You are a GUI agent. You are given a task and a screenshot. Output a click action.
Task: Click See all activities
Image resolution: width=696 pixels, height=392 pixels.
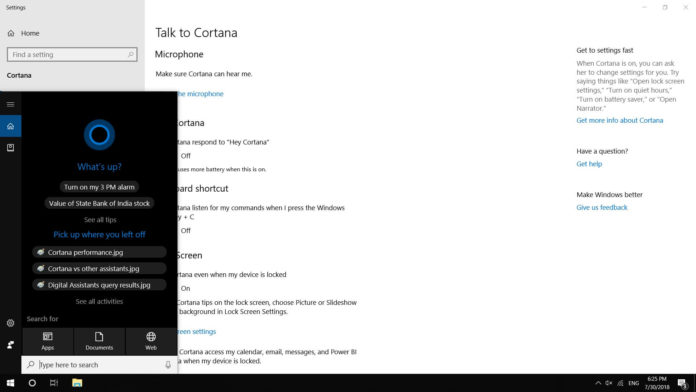(99, 301)
